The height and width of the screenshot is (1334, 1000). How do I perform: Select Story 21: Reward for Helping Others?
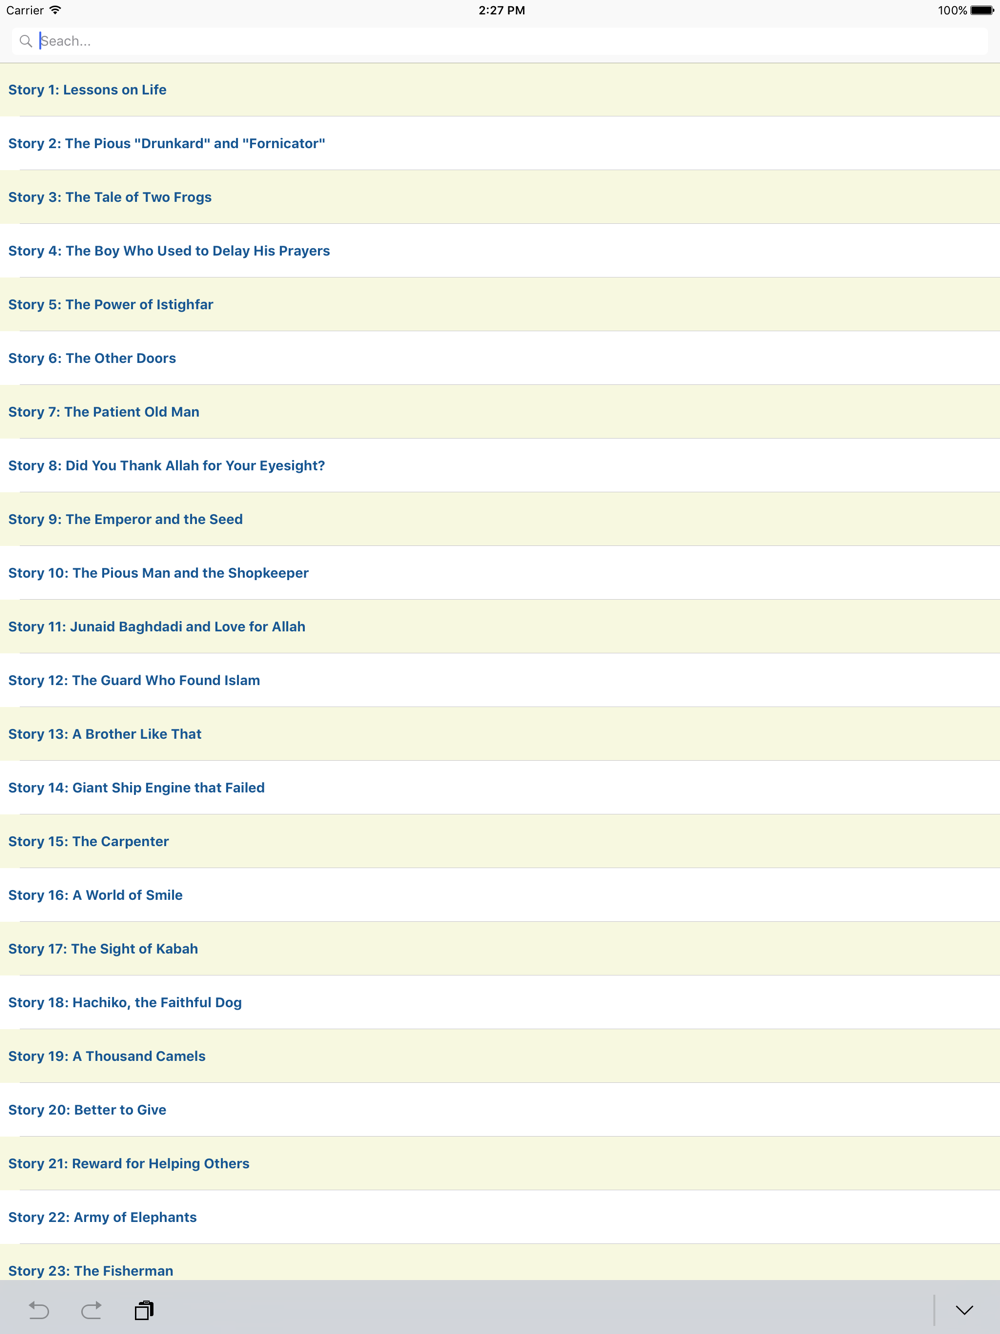[500, 1163]
